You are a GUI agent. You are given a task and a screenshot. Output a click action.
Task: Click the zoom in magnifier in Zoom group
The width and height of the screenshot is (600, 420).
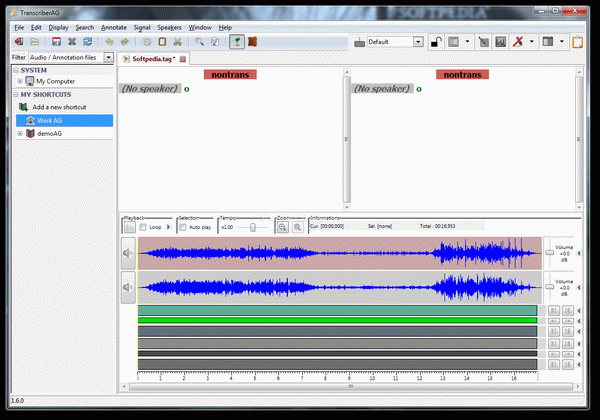coord(282,227)
